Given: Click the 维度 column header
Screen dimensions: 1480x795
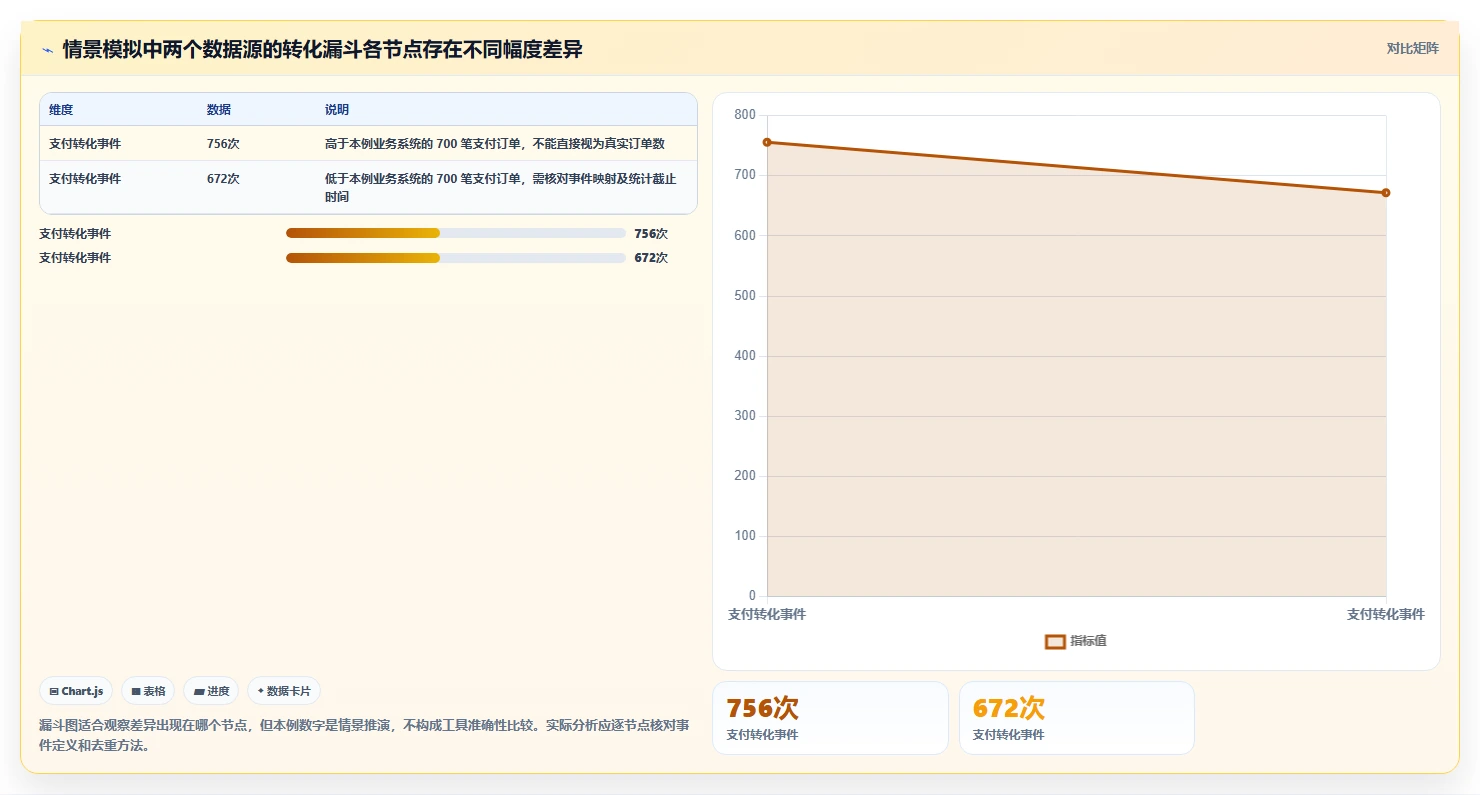Looking at the screenshot, I should pos(61,110).
